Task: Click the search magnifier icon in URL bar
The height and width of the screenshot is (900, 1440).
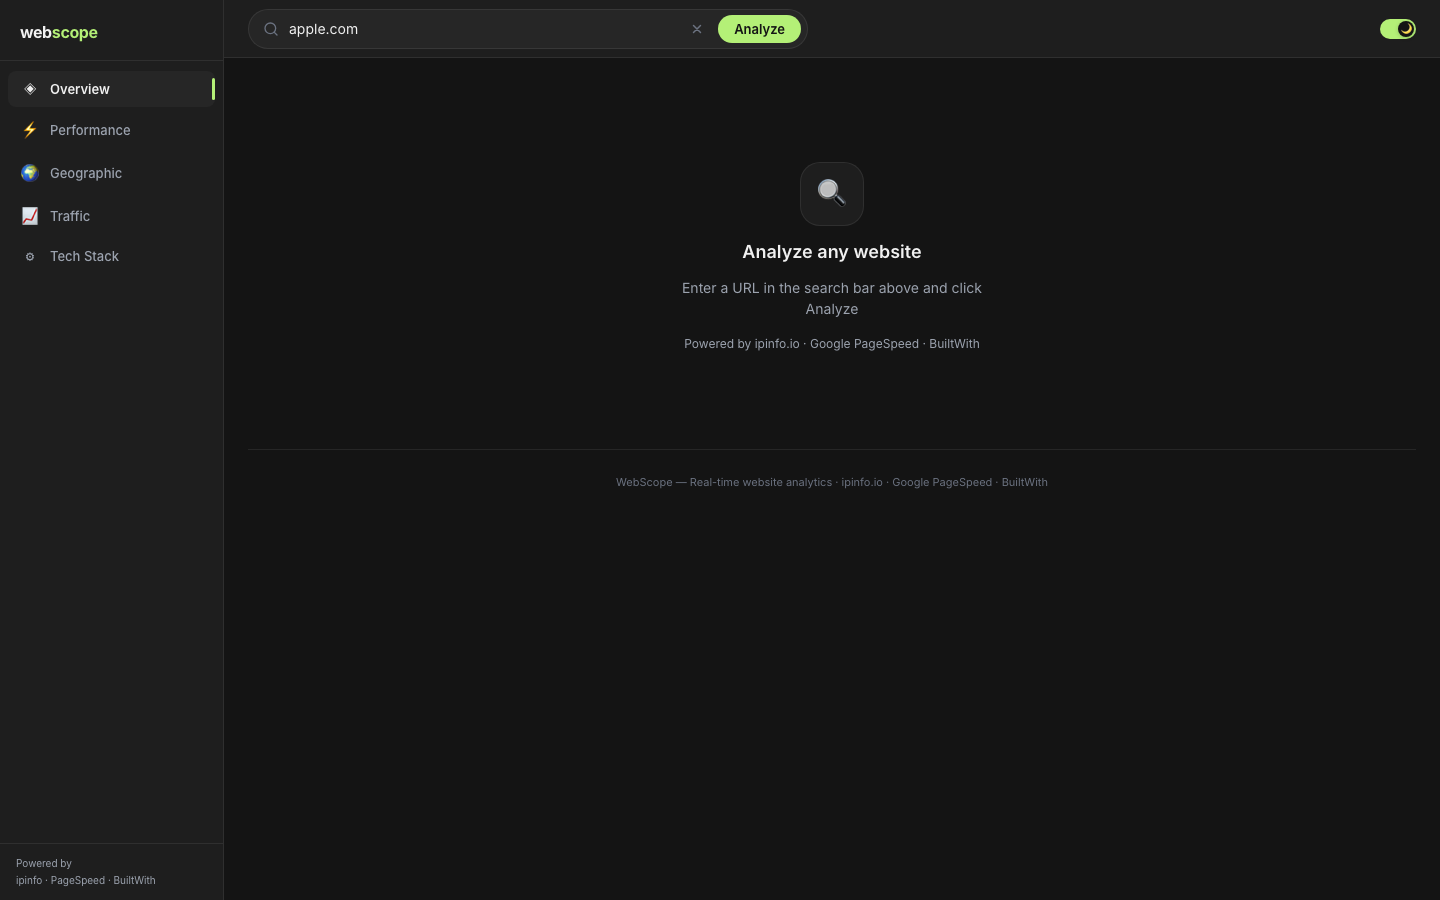Action: pyautogui.click(x=271, y=29)
